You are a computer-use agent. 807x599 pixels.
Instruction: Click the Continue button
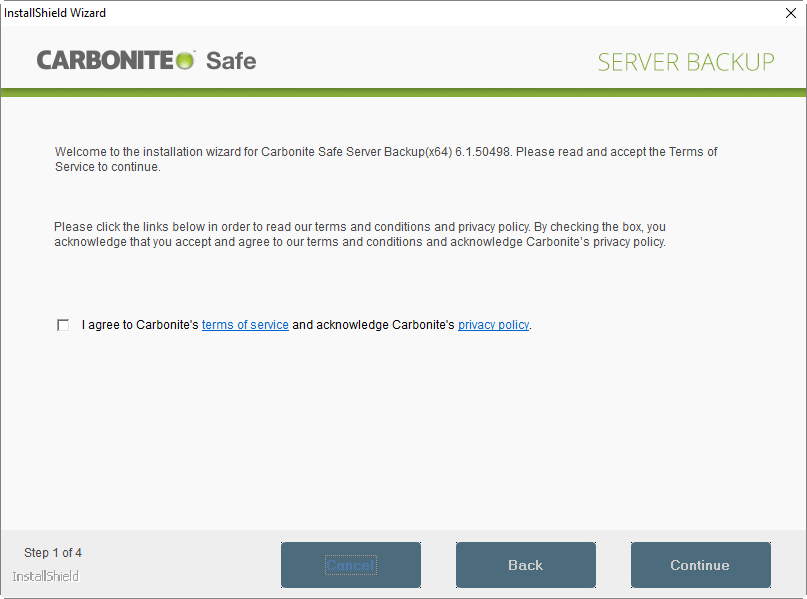pyautogui.click(x=700, y=565)
